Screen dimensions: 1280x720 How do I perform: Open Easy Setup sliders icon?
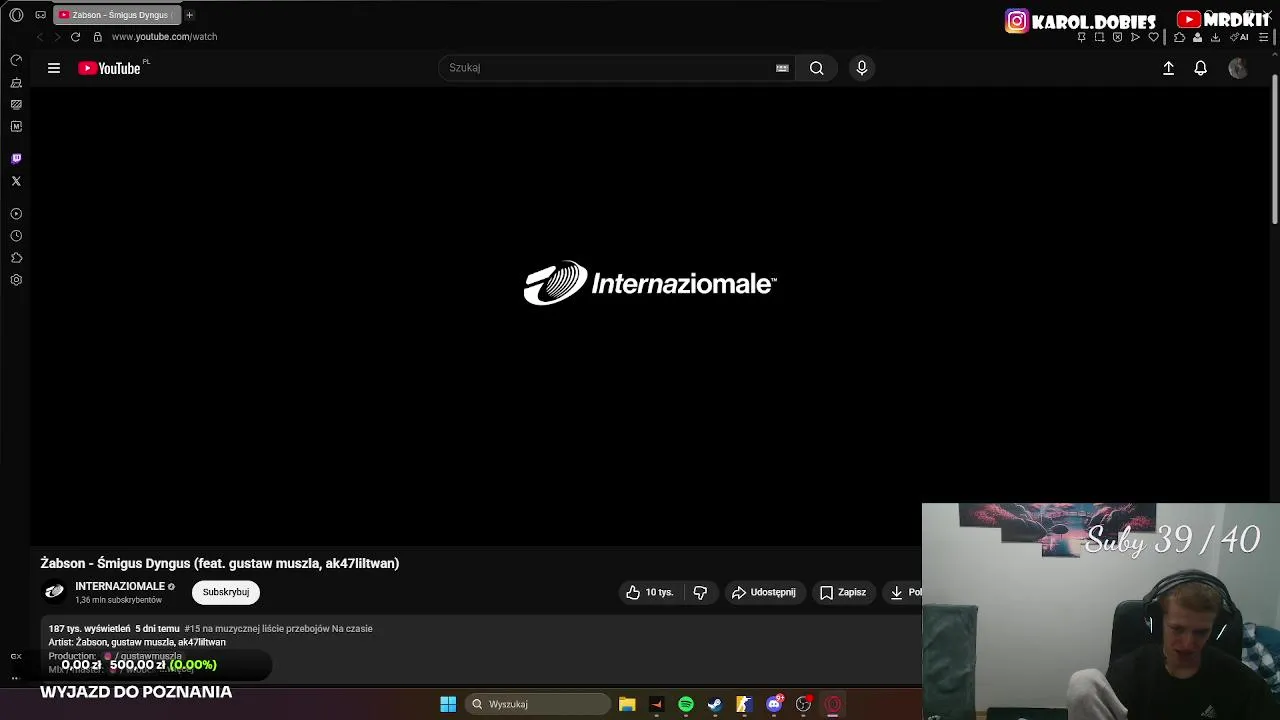coord(1263,37)
